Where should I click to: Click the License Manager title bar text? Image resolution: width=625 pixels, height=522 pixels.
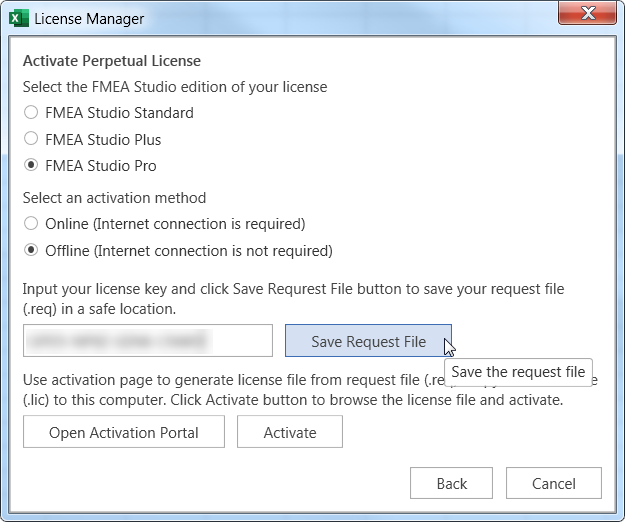[x=89, y=18]
